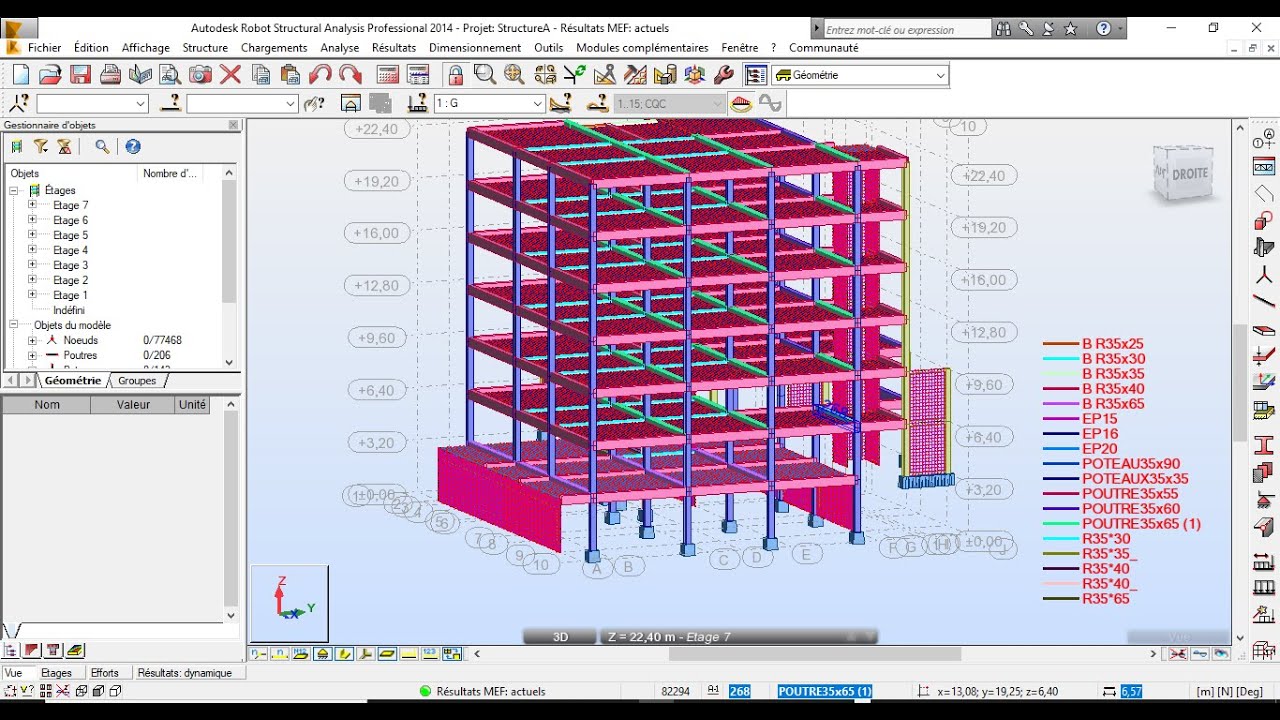Take a screen capture with the camera icon
The image size is (1280, 720).
point(201,75)
